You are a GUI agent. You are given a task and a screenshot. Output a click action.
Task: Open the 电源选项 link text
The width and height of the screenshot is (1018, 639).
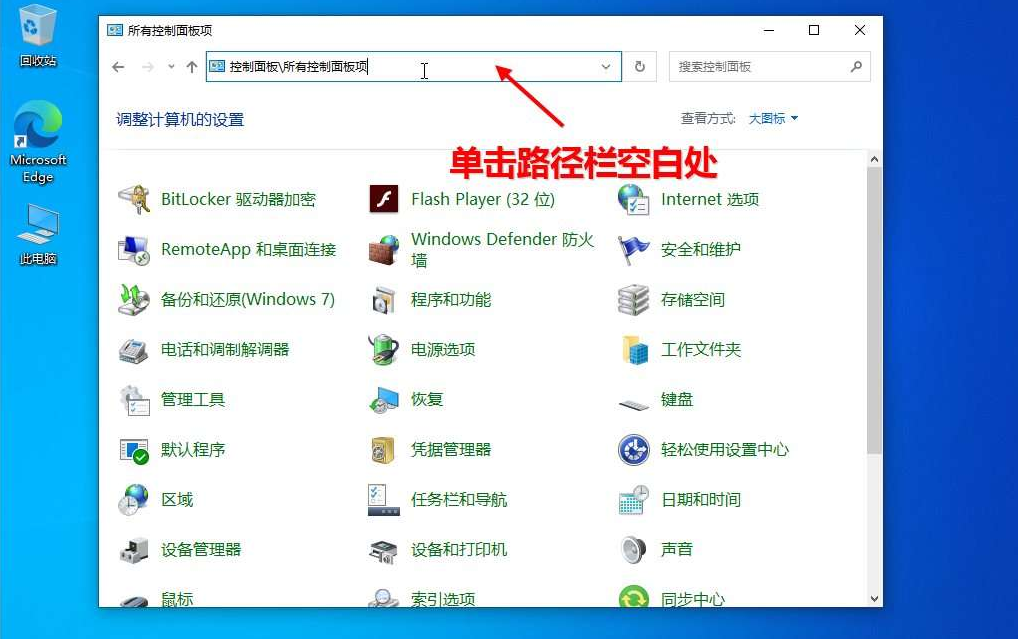coord(443,349)
